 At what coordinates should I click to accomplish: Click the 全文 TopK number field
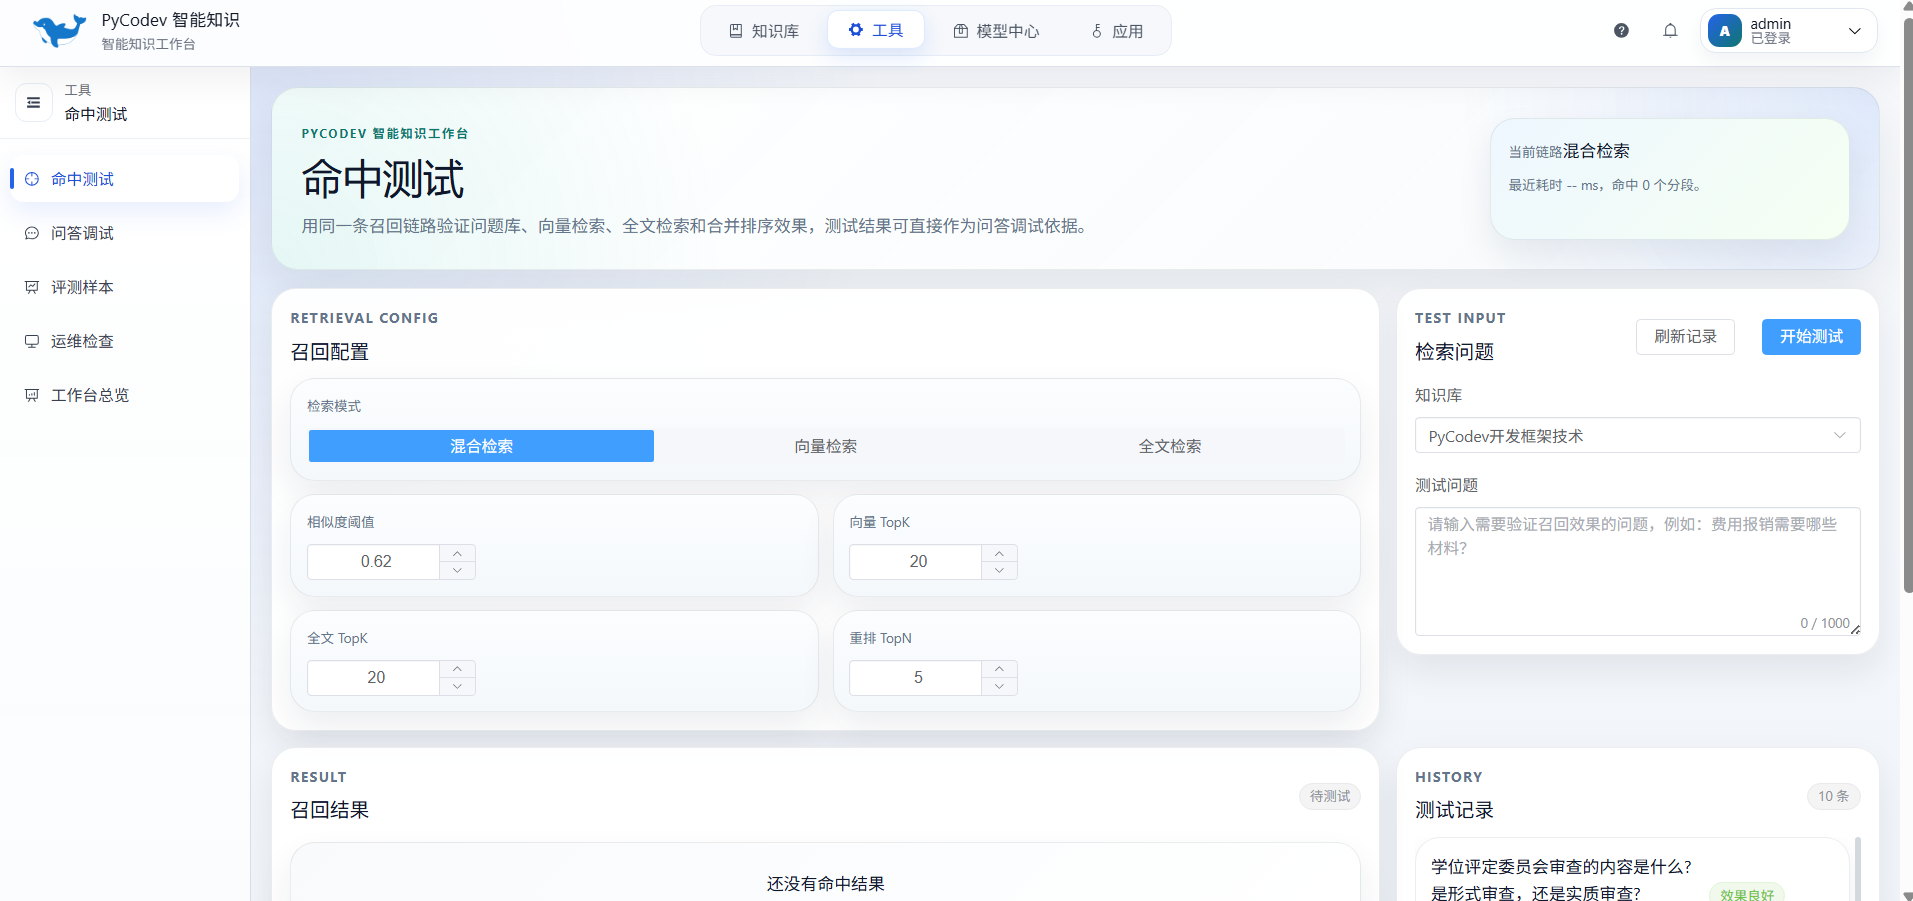point(374,678)
